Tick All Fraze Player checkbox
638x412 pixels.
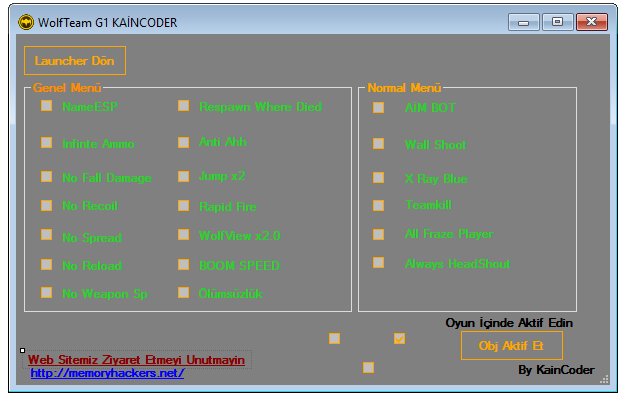[378, 235]
